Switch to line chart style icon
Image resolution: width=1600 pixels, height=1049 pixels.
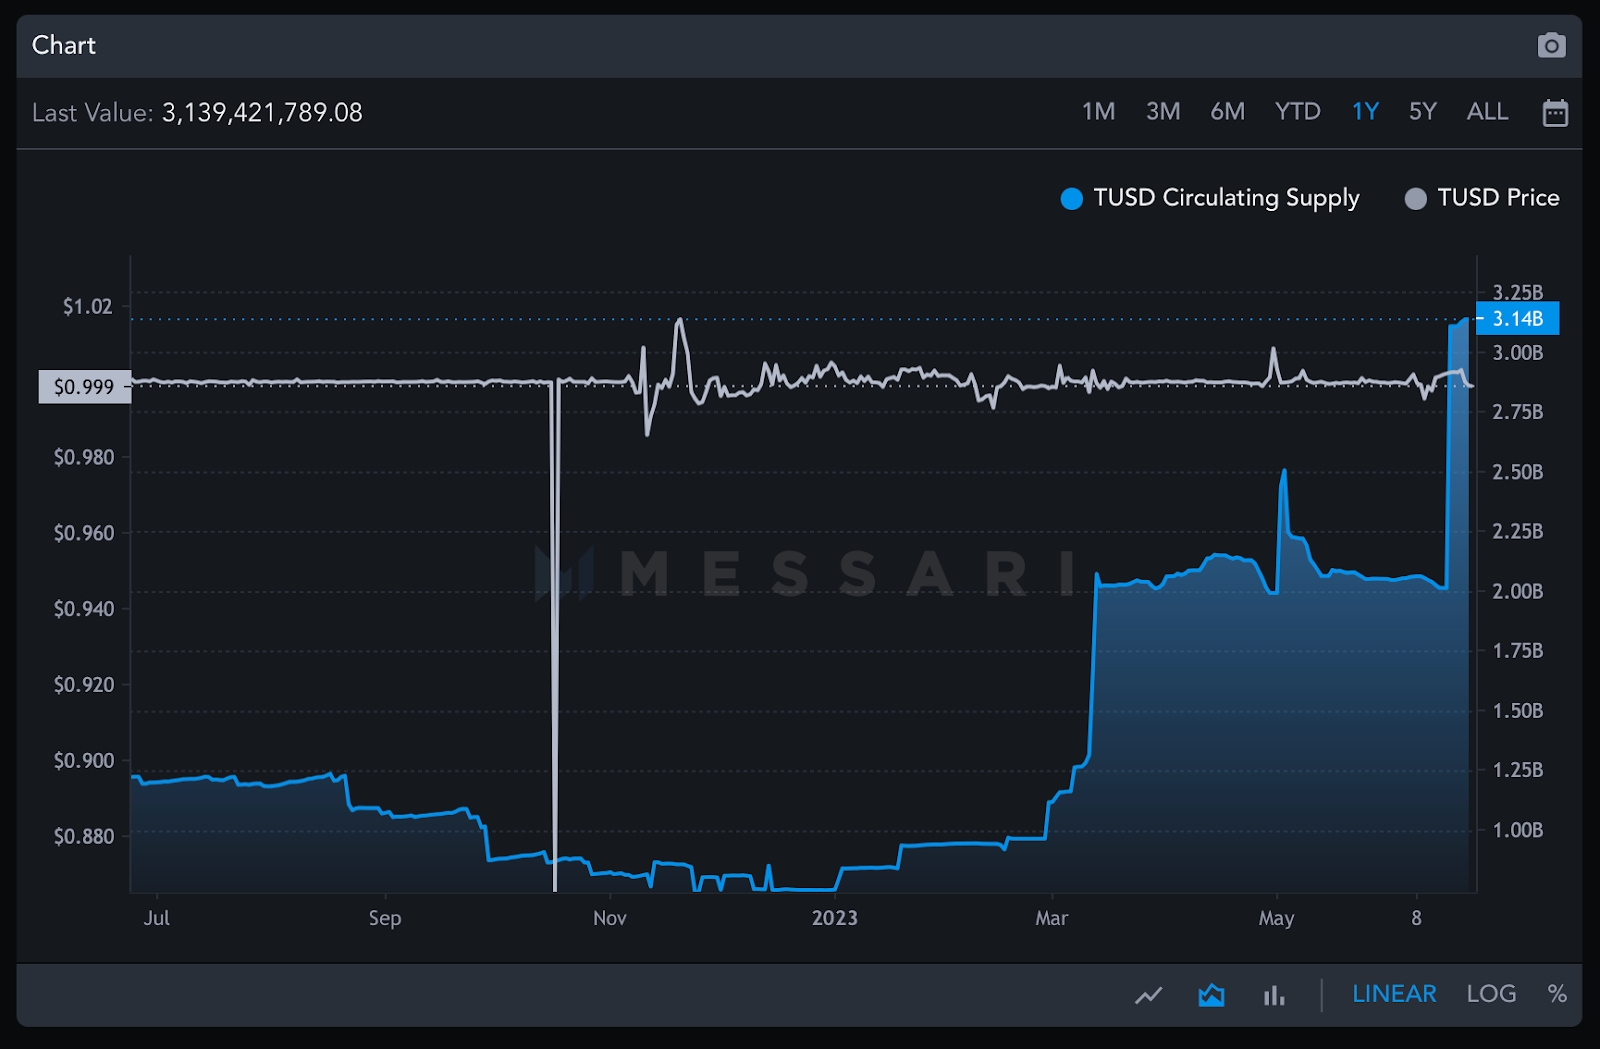coord(1149,994)
